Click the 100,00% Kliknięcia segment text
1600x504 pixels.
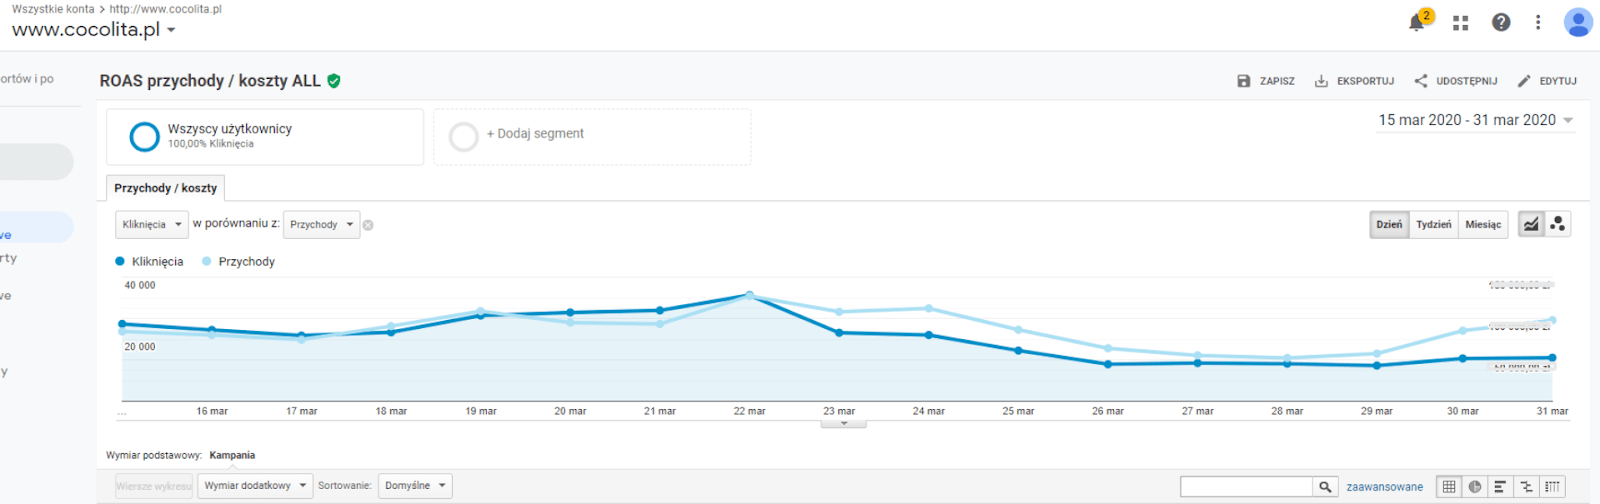pyautogui.click(x=210, y=144)
